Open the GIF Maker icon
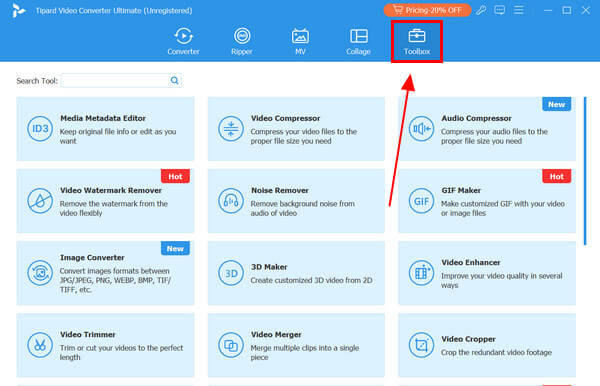The height and width of the screenshot is (386, 600). click(x=421, y=201)
